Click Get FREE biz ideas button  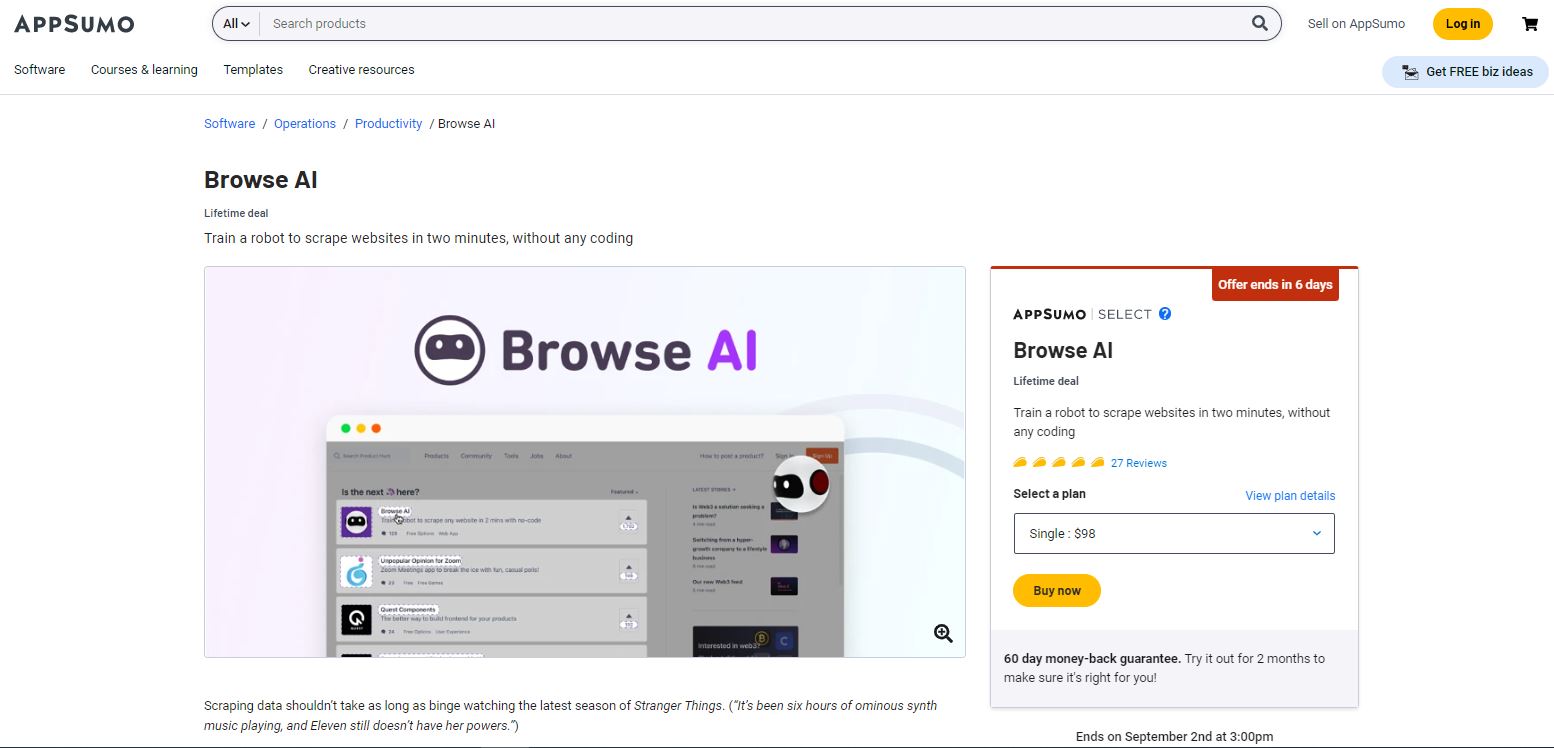point(1465,72)
